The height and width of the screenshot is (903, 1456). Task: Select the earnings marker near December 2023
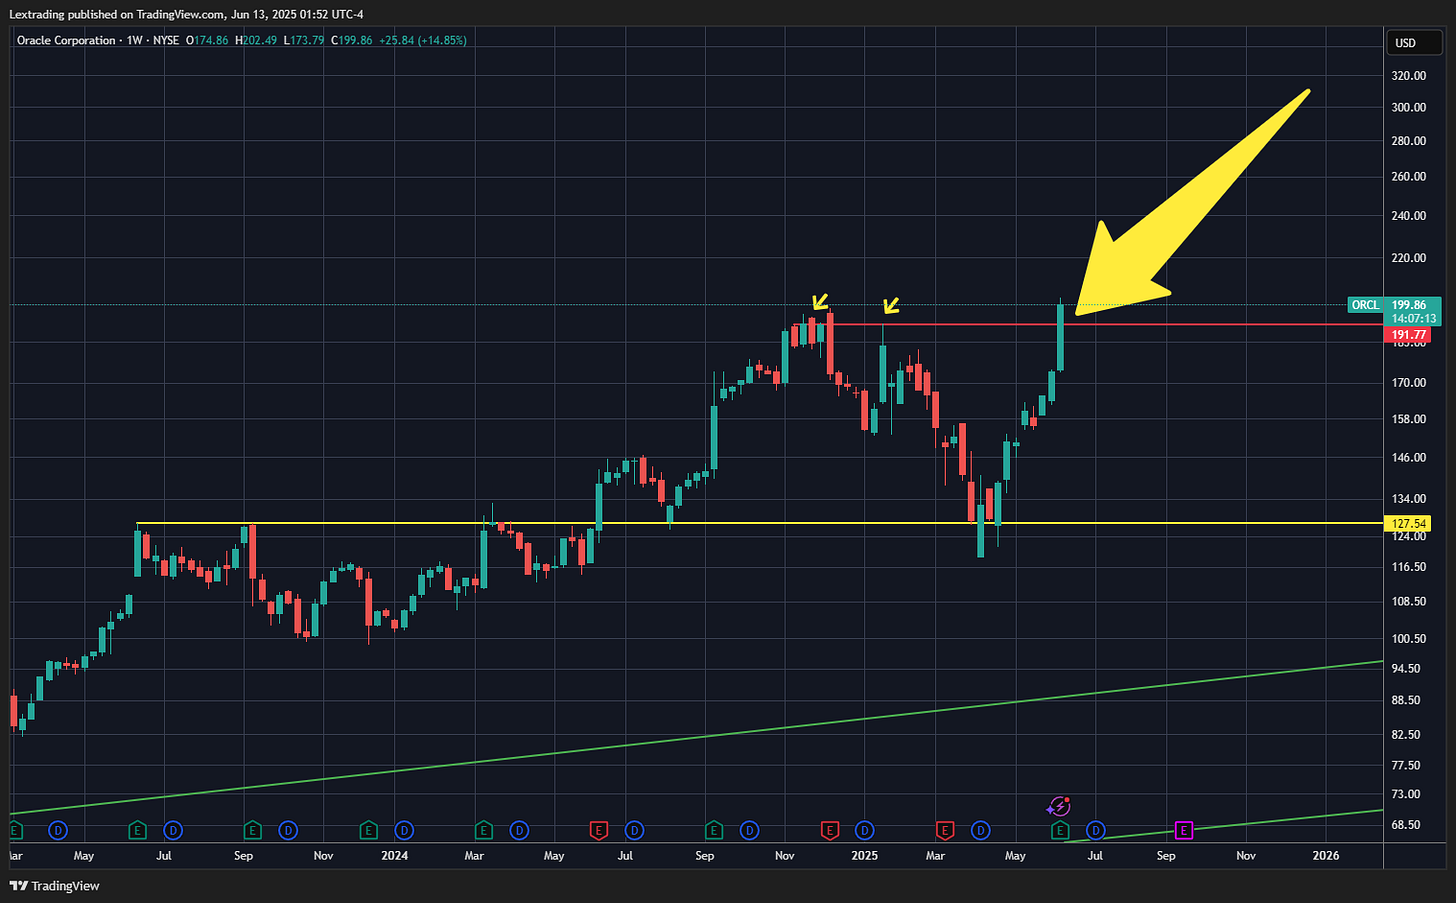[x=368, y=830]
